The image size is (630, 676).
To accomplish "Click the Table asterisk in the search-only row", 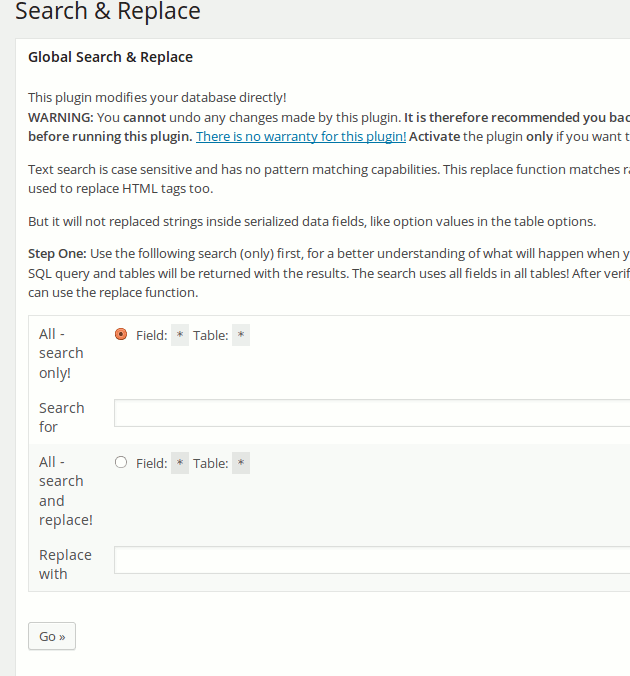I will (x=240, y=336).
